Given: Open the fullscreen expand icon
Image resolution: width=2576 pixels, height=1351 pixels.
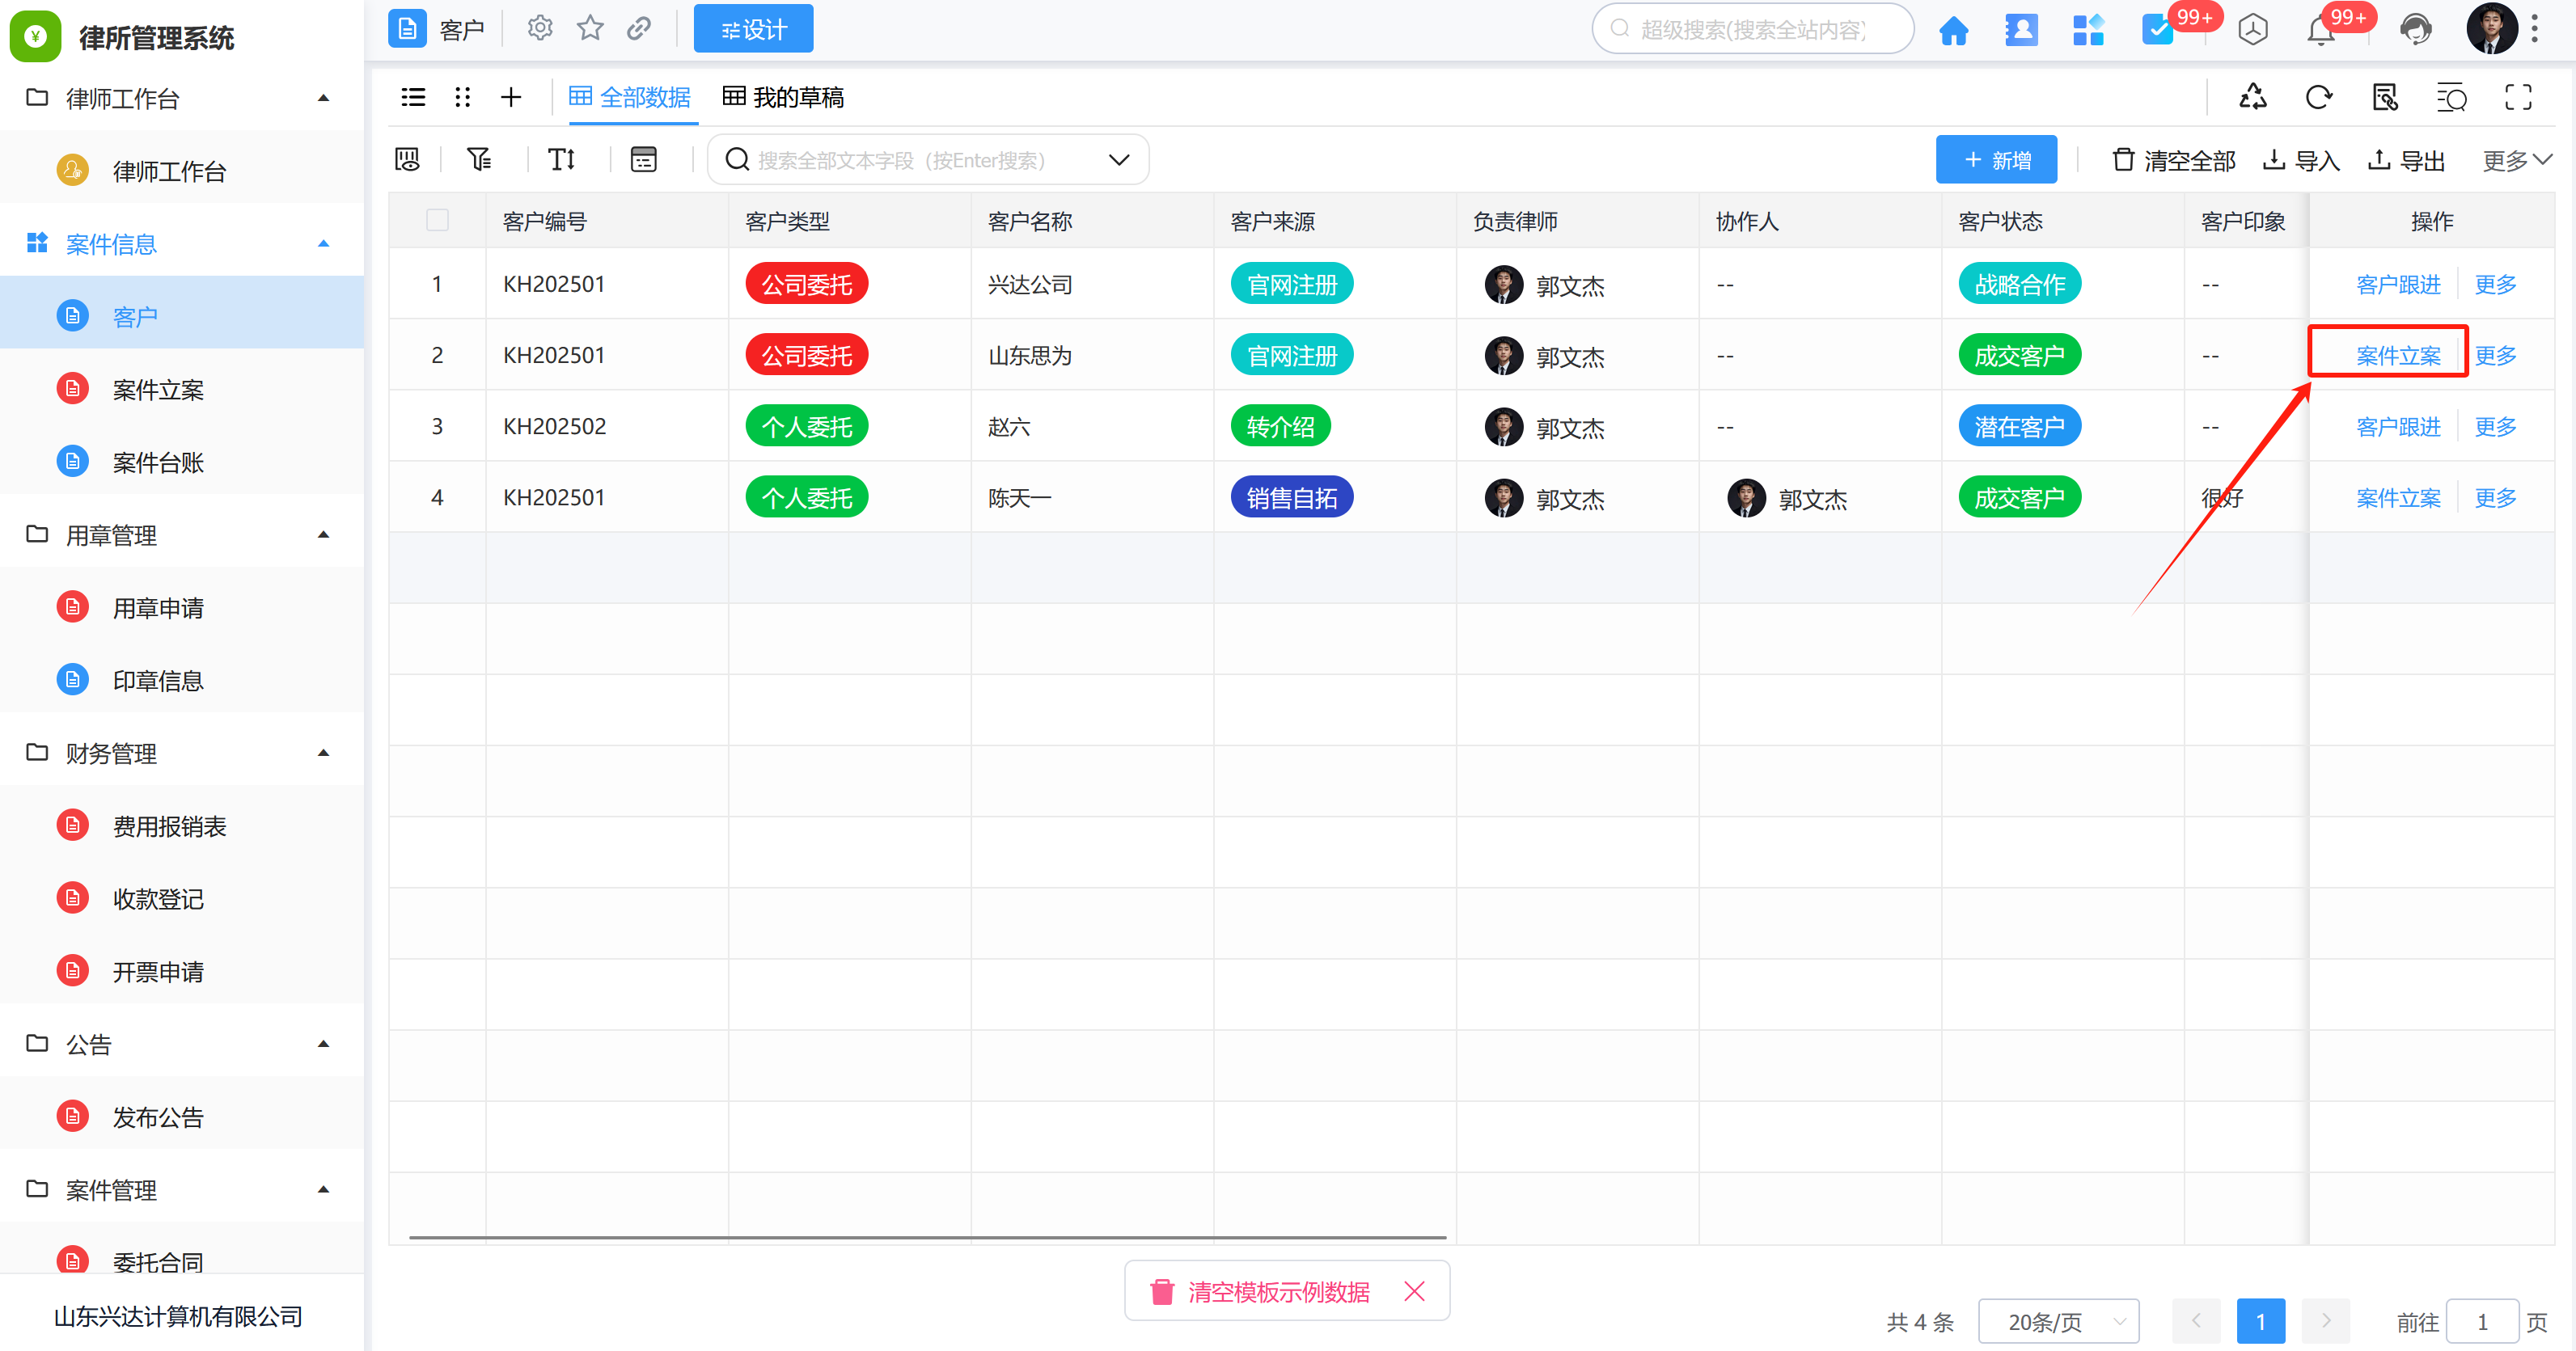Looking at the screenshot, I should tap(2517, 98).
